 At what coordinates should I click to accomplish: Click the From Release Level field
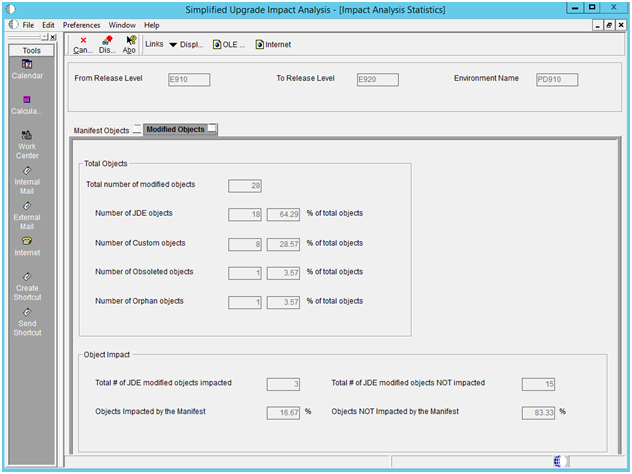pyautogui.click(x=189, y=80)
